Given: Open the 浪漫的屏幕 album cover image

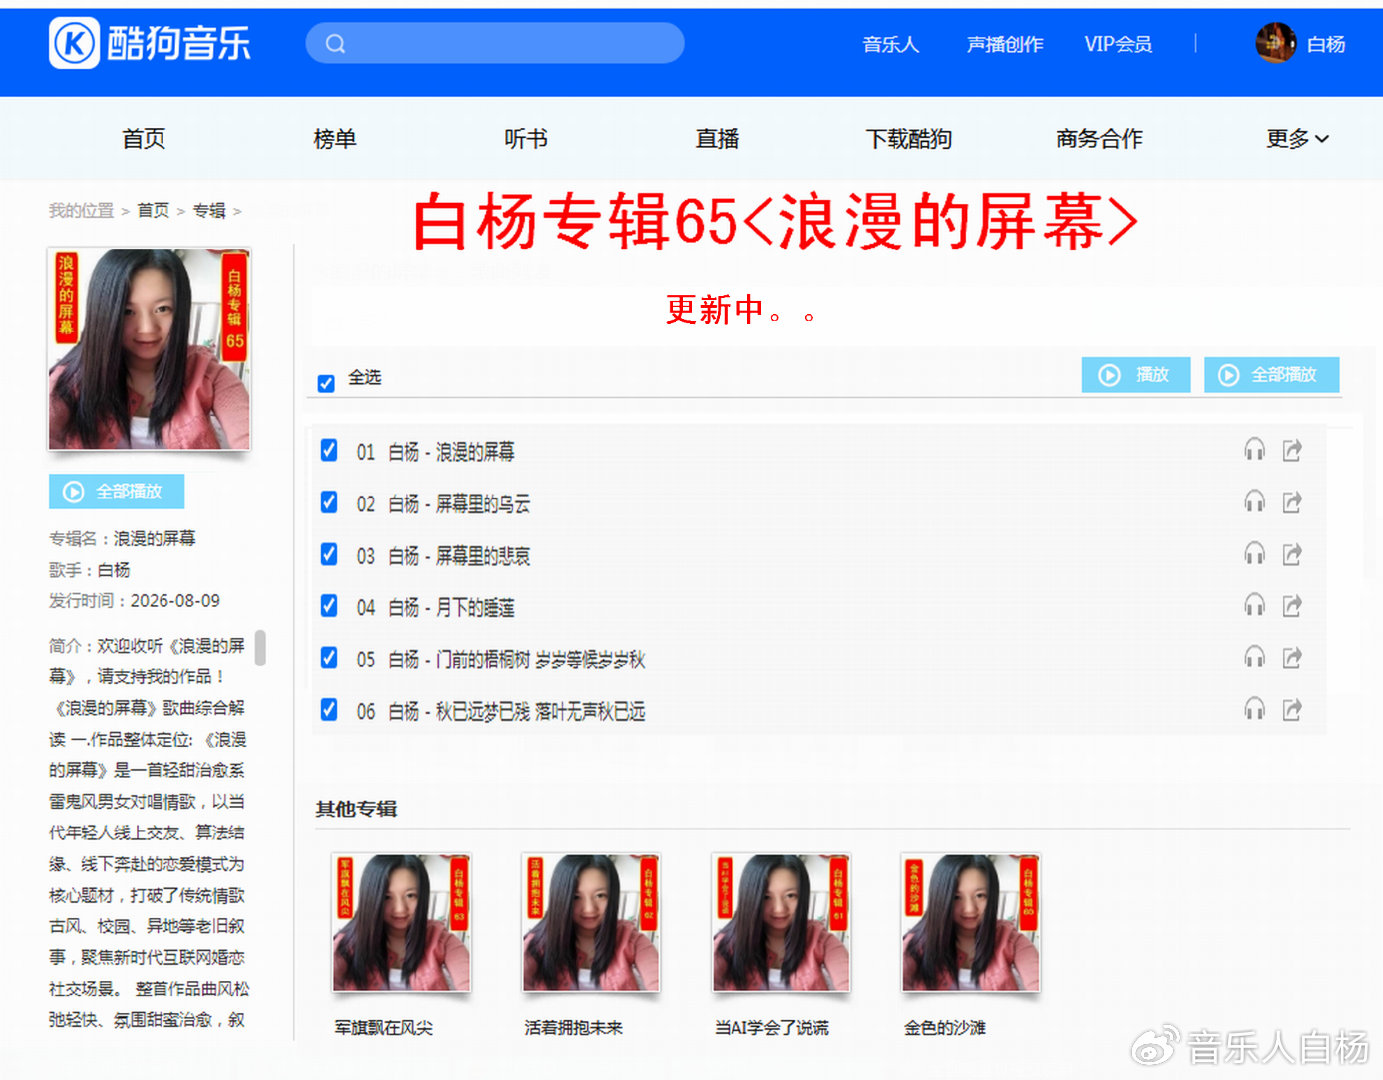Looking at the screenshot, I should 149,349.
